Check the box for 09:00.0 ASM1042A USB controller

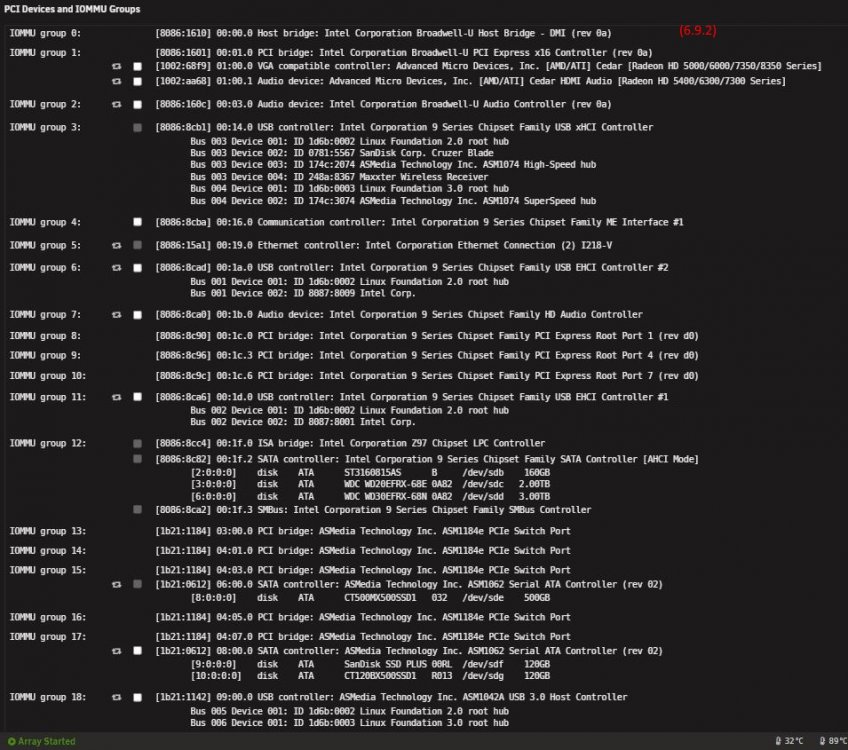pos(137,698)
